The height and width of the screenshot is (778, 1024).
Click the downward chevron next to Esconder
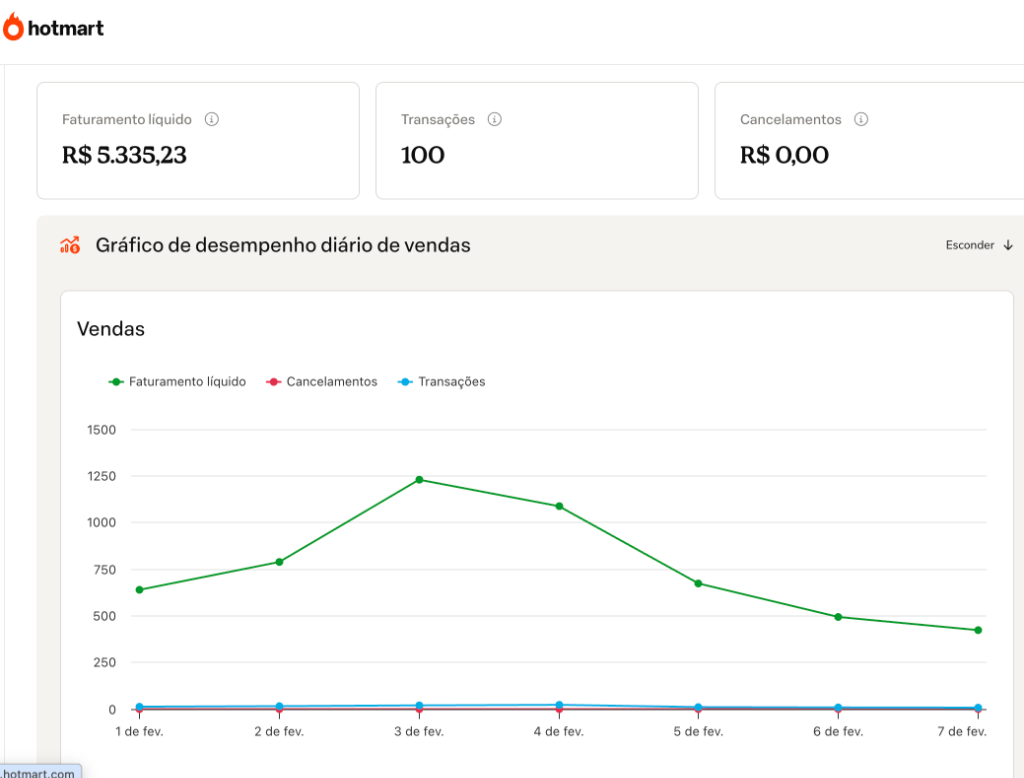1008,244
